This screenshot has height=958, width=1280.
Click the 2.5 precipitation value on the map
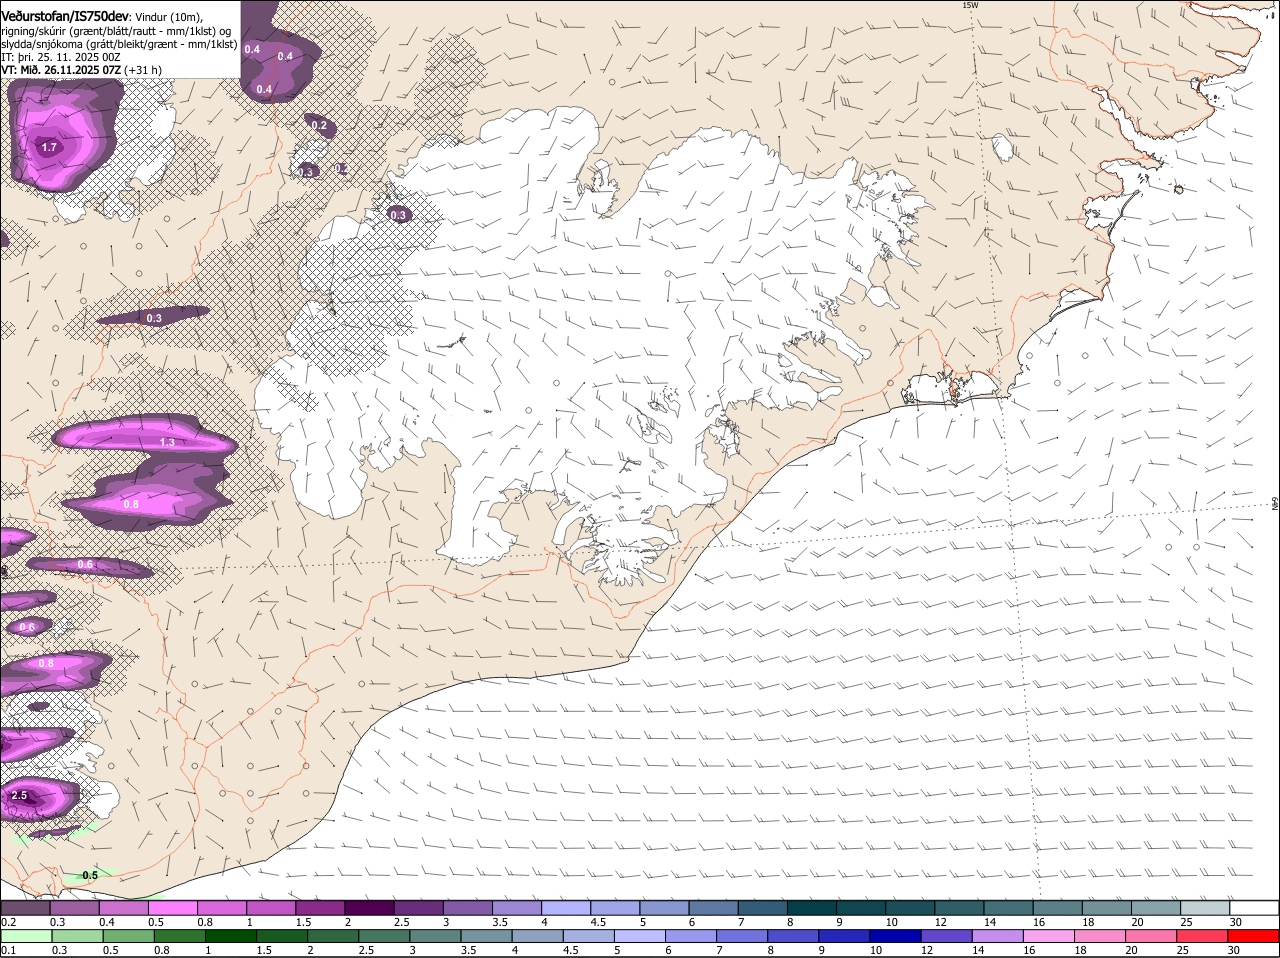coord(20,795)
